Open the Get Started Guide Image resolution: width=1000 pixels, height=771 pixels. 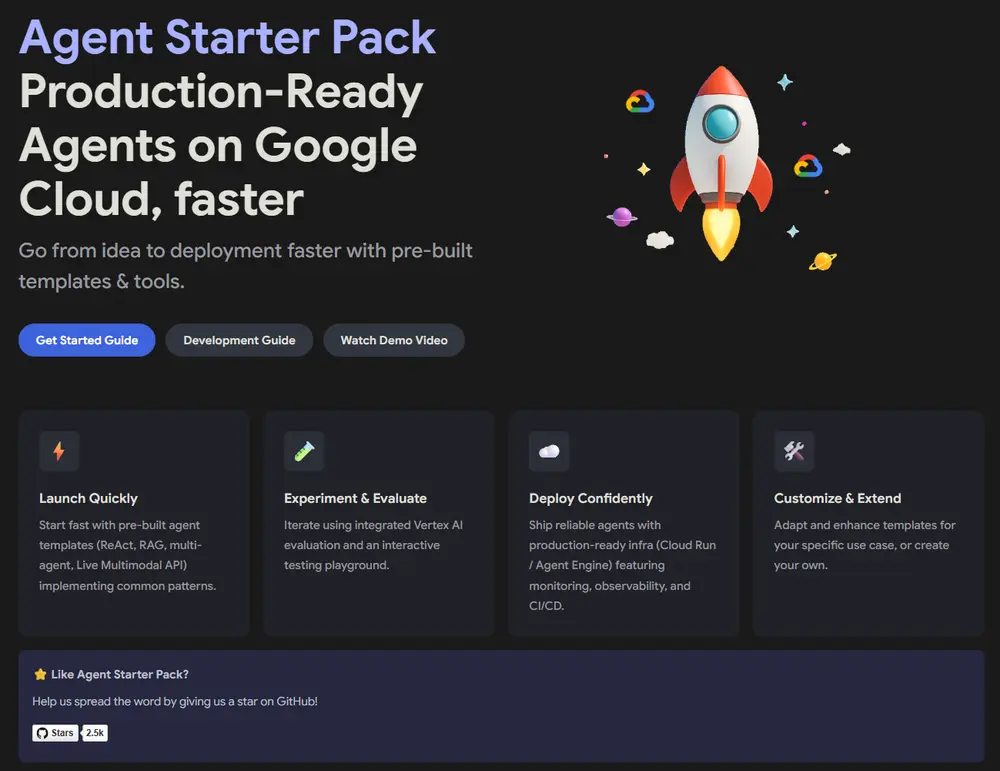pyautogui.click(x=87, y=340)
